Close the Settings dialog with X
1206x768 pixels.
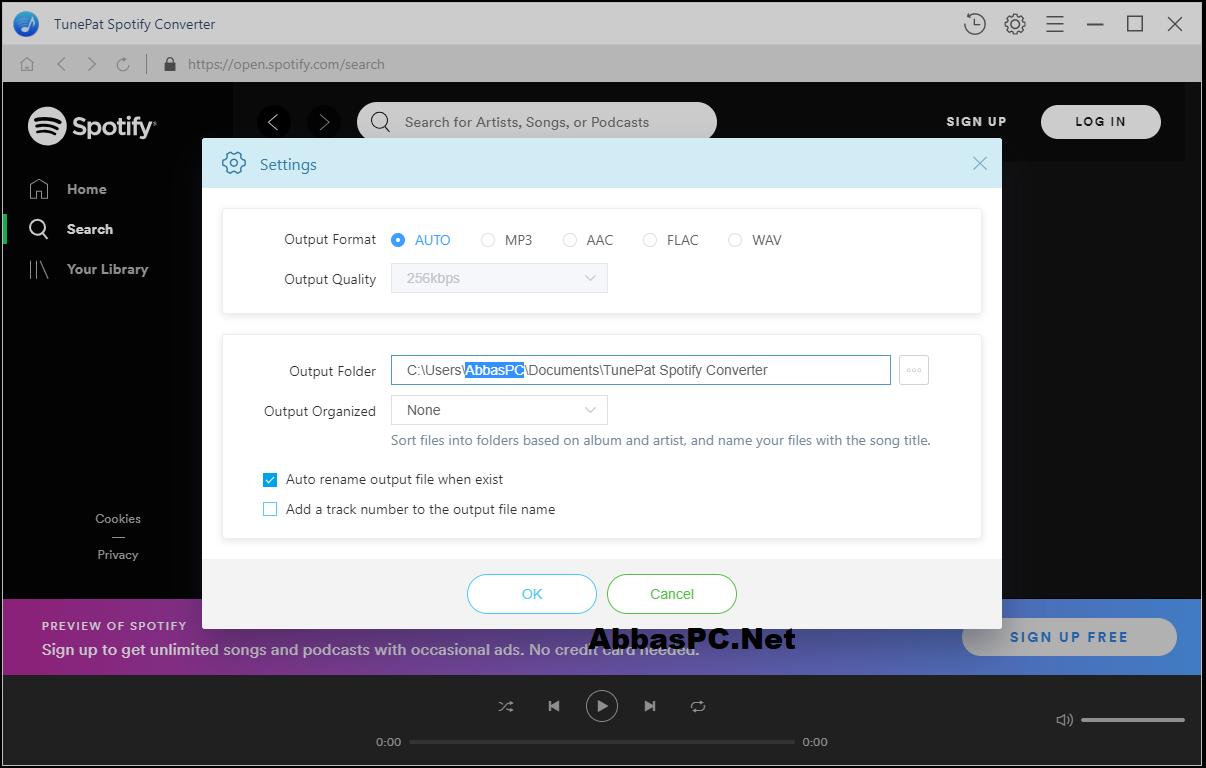pos(980,164)
